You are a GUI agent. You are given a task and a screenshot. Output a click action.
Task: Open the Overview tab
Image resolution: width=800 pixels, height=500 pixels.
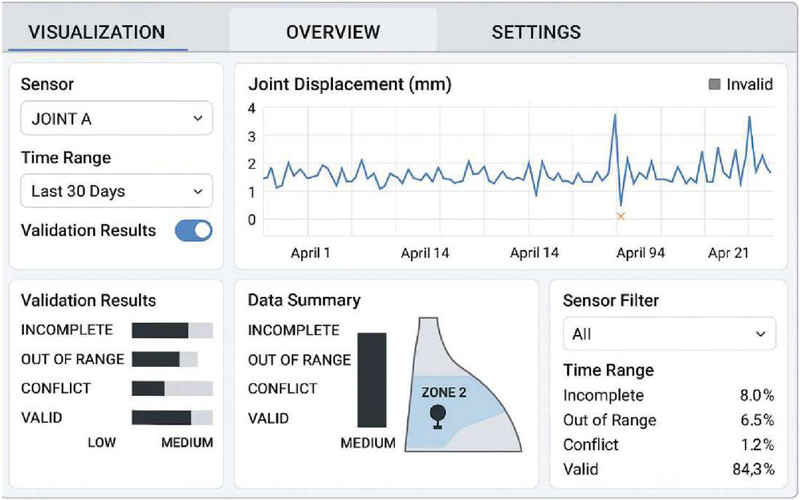coord(333,32)
